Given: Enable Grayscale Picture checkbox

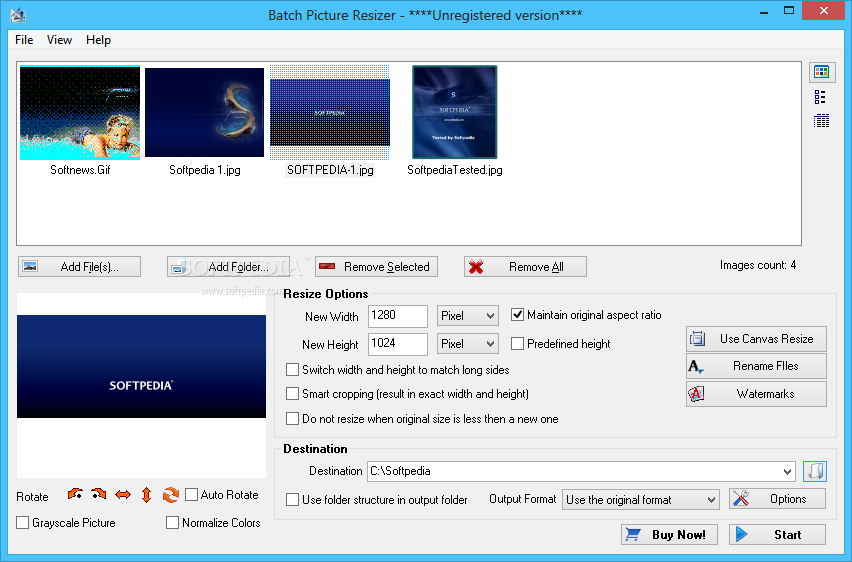Looking at the screenshot, I should 22,522.
